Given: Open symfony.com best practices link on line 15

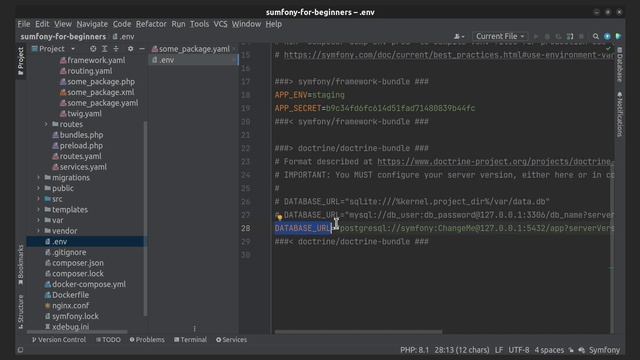Looking at the screenshot, I should coord(449,55).
